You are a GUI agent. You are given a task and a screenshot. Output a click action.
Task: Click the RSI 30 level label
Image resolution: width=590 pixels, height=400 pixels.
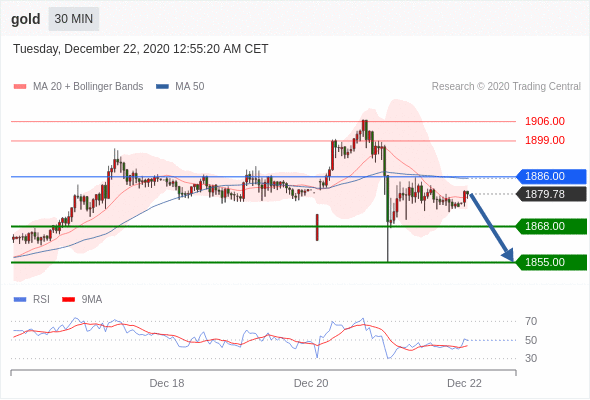click(x=531, y=358)
